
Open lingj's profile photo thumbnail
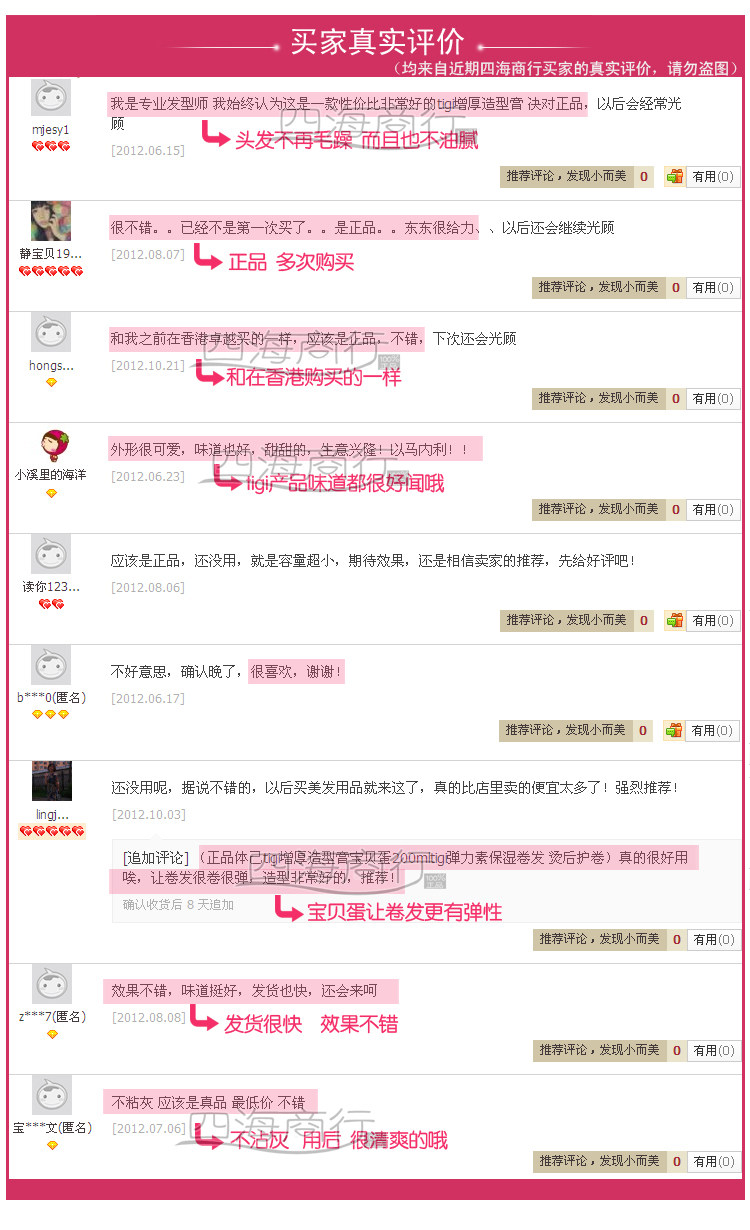click(x=51, y=781)
